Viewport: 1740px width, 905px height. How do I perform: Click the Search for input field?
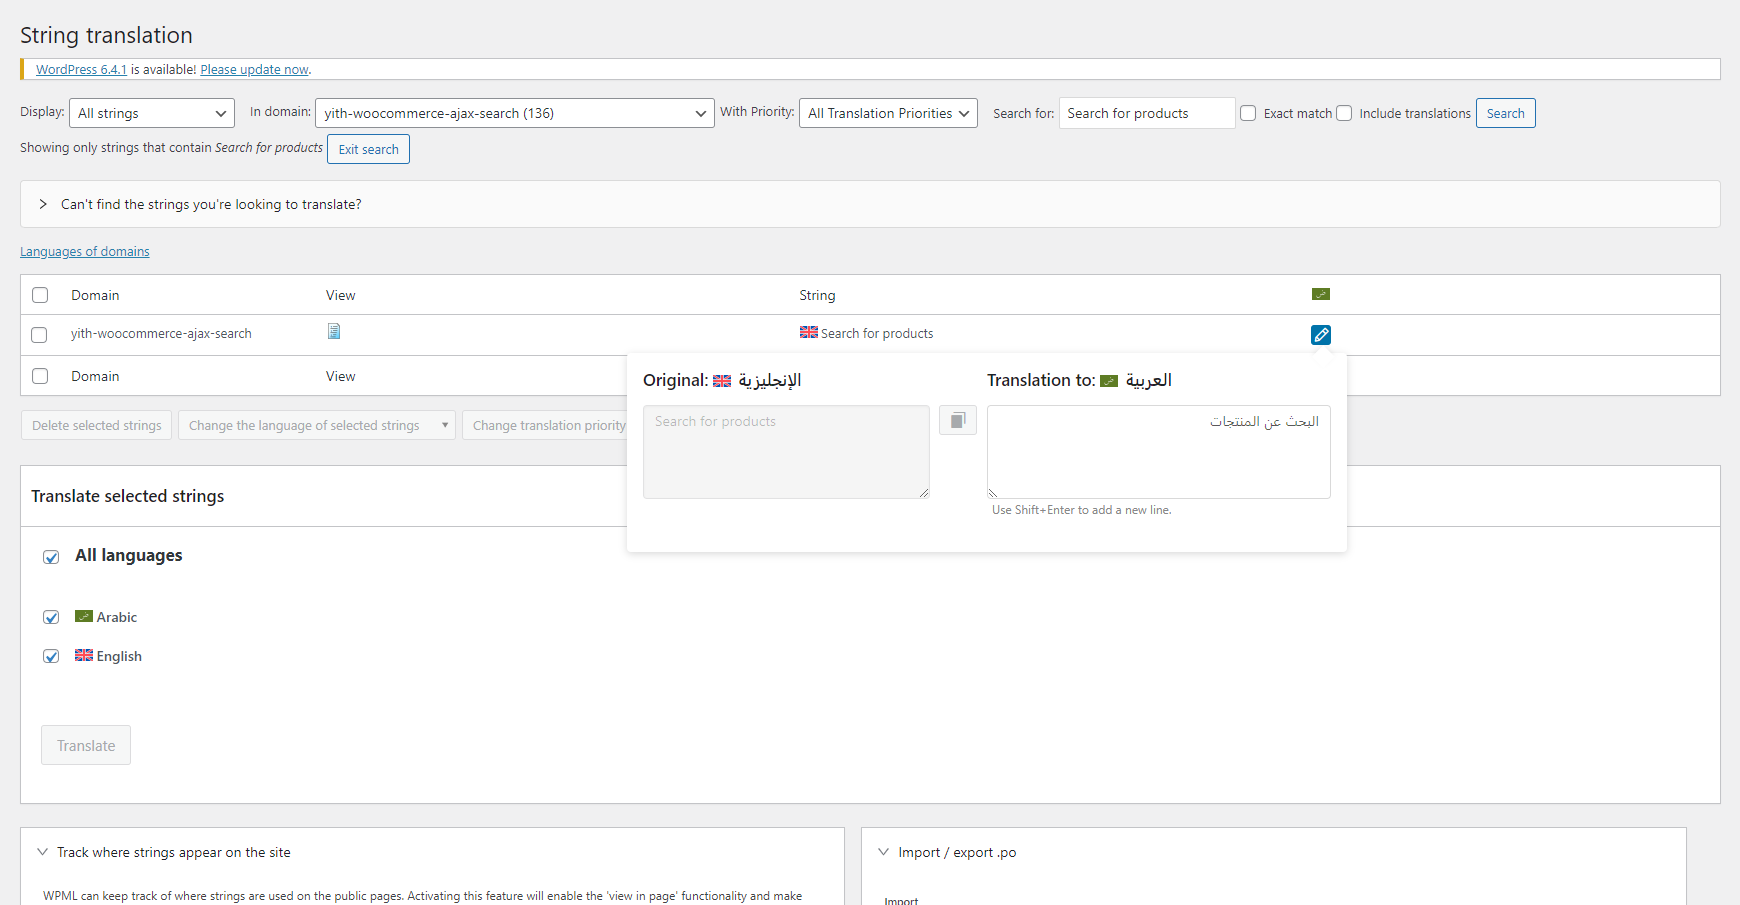click(x=1147, y=113)
